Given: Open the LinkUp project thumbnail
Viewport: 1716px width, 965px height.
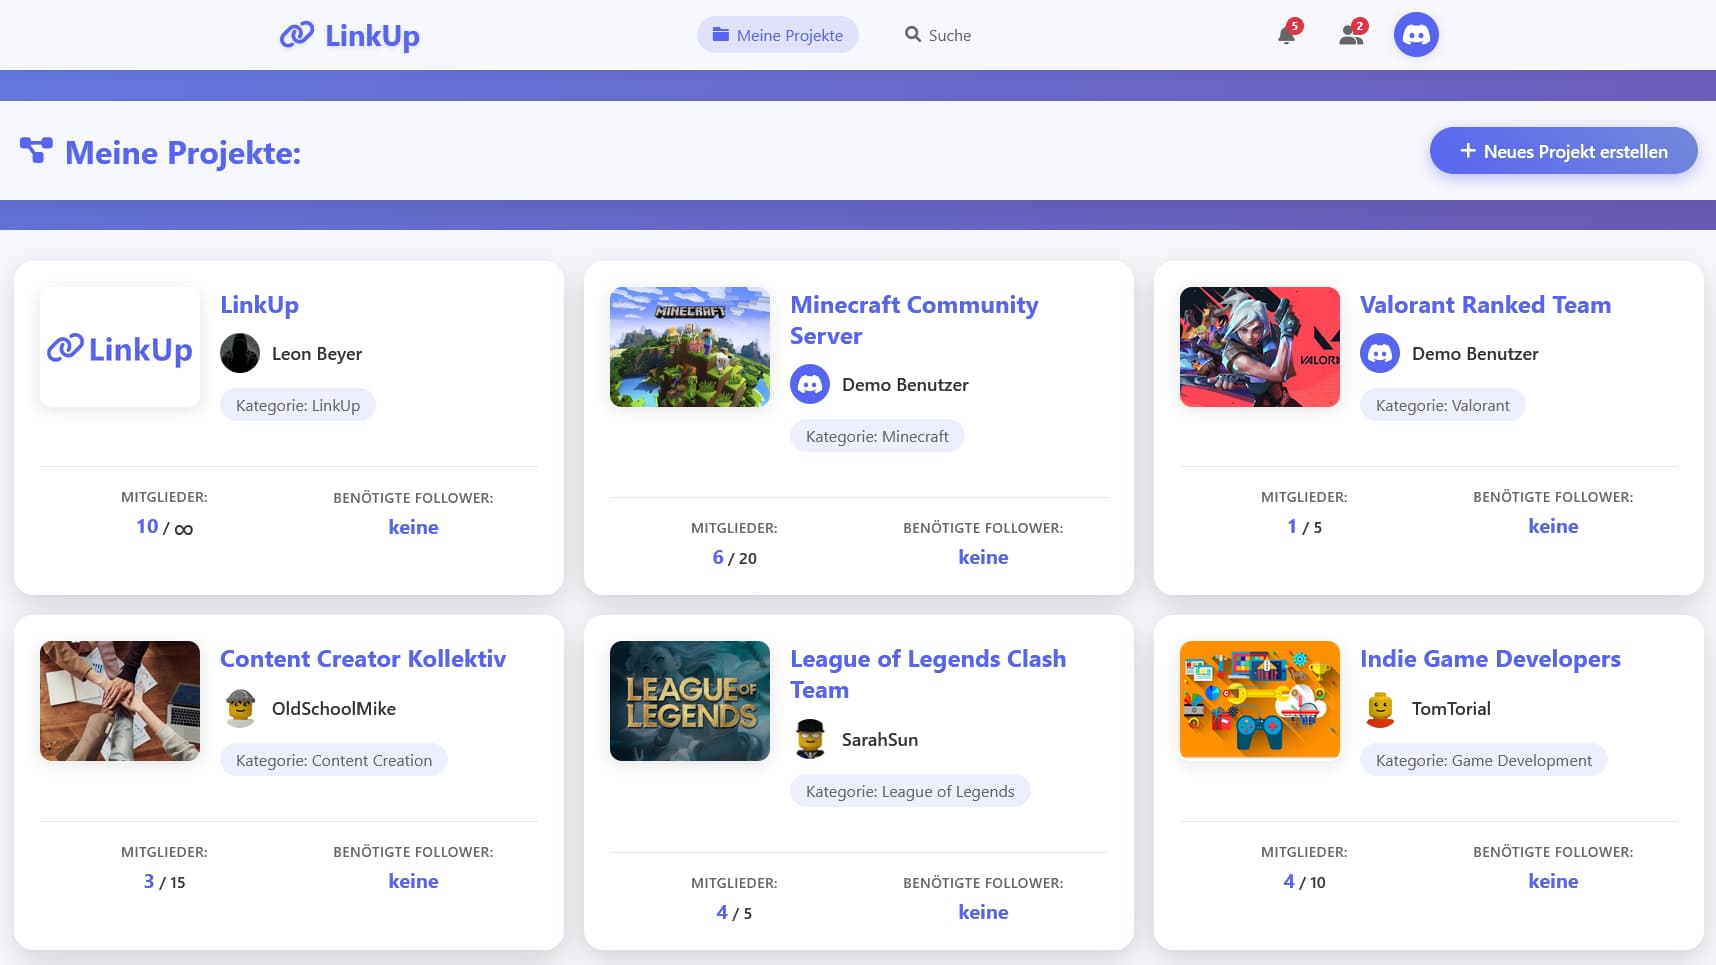Looking at the screenshot, I should pos(120,347).
